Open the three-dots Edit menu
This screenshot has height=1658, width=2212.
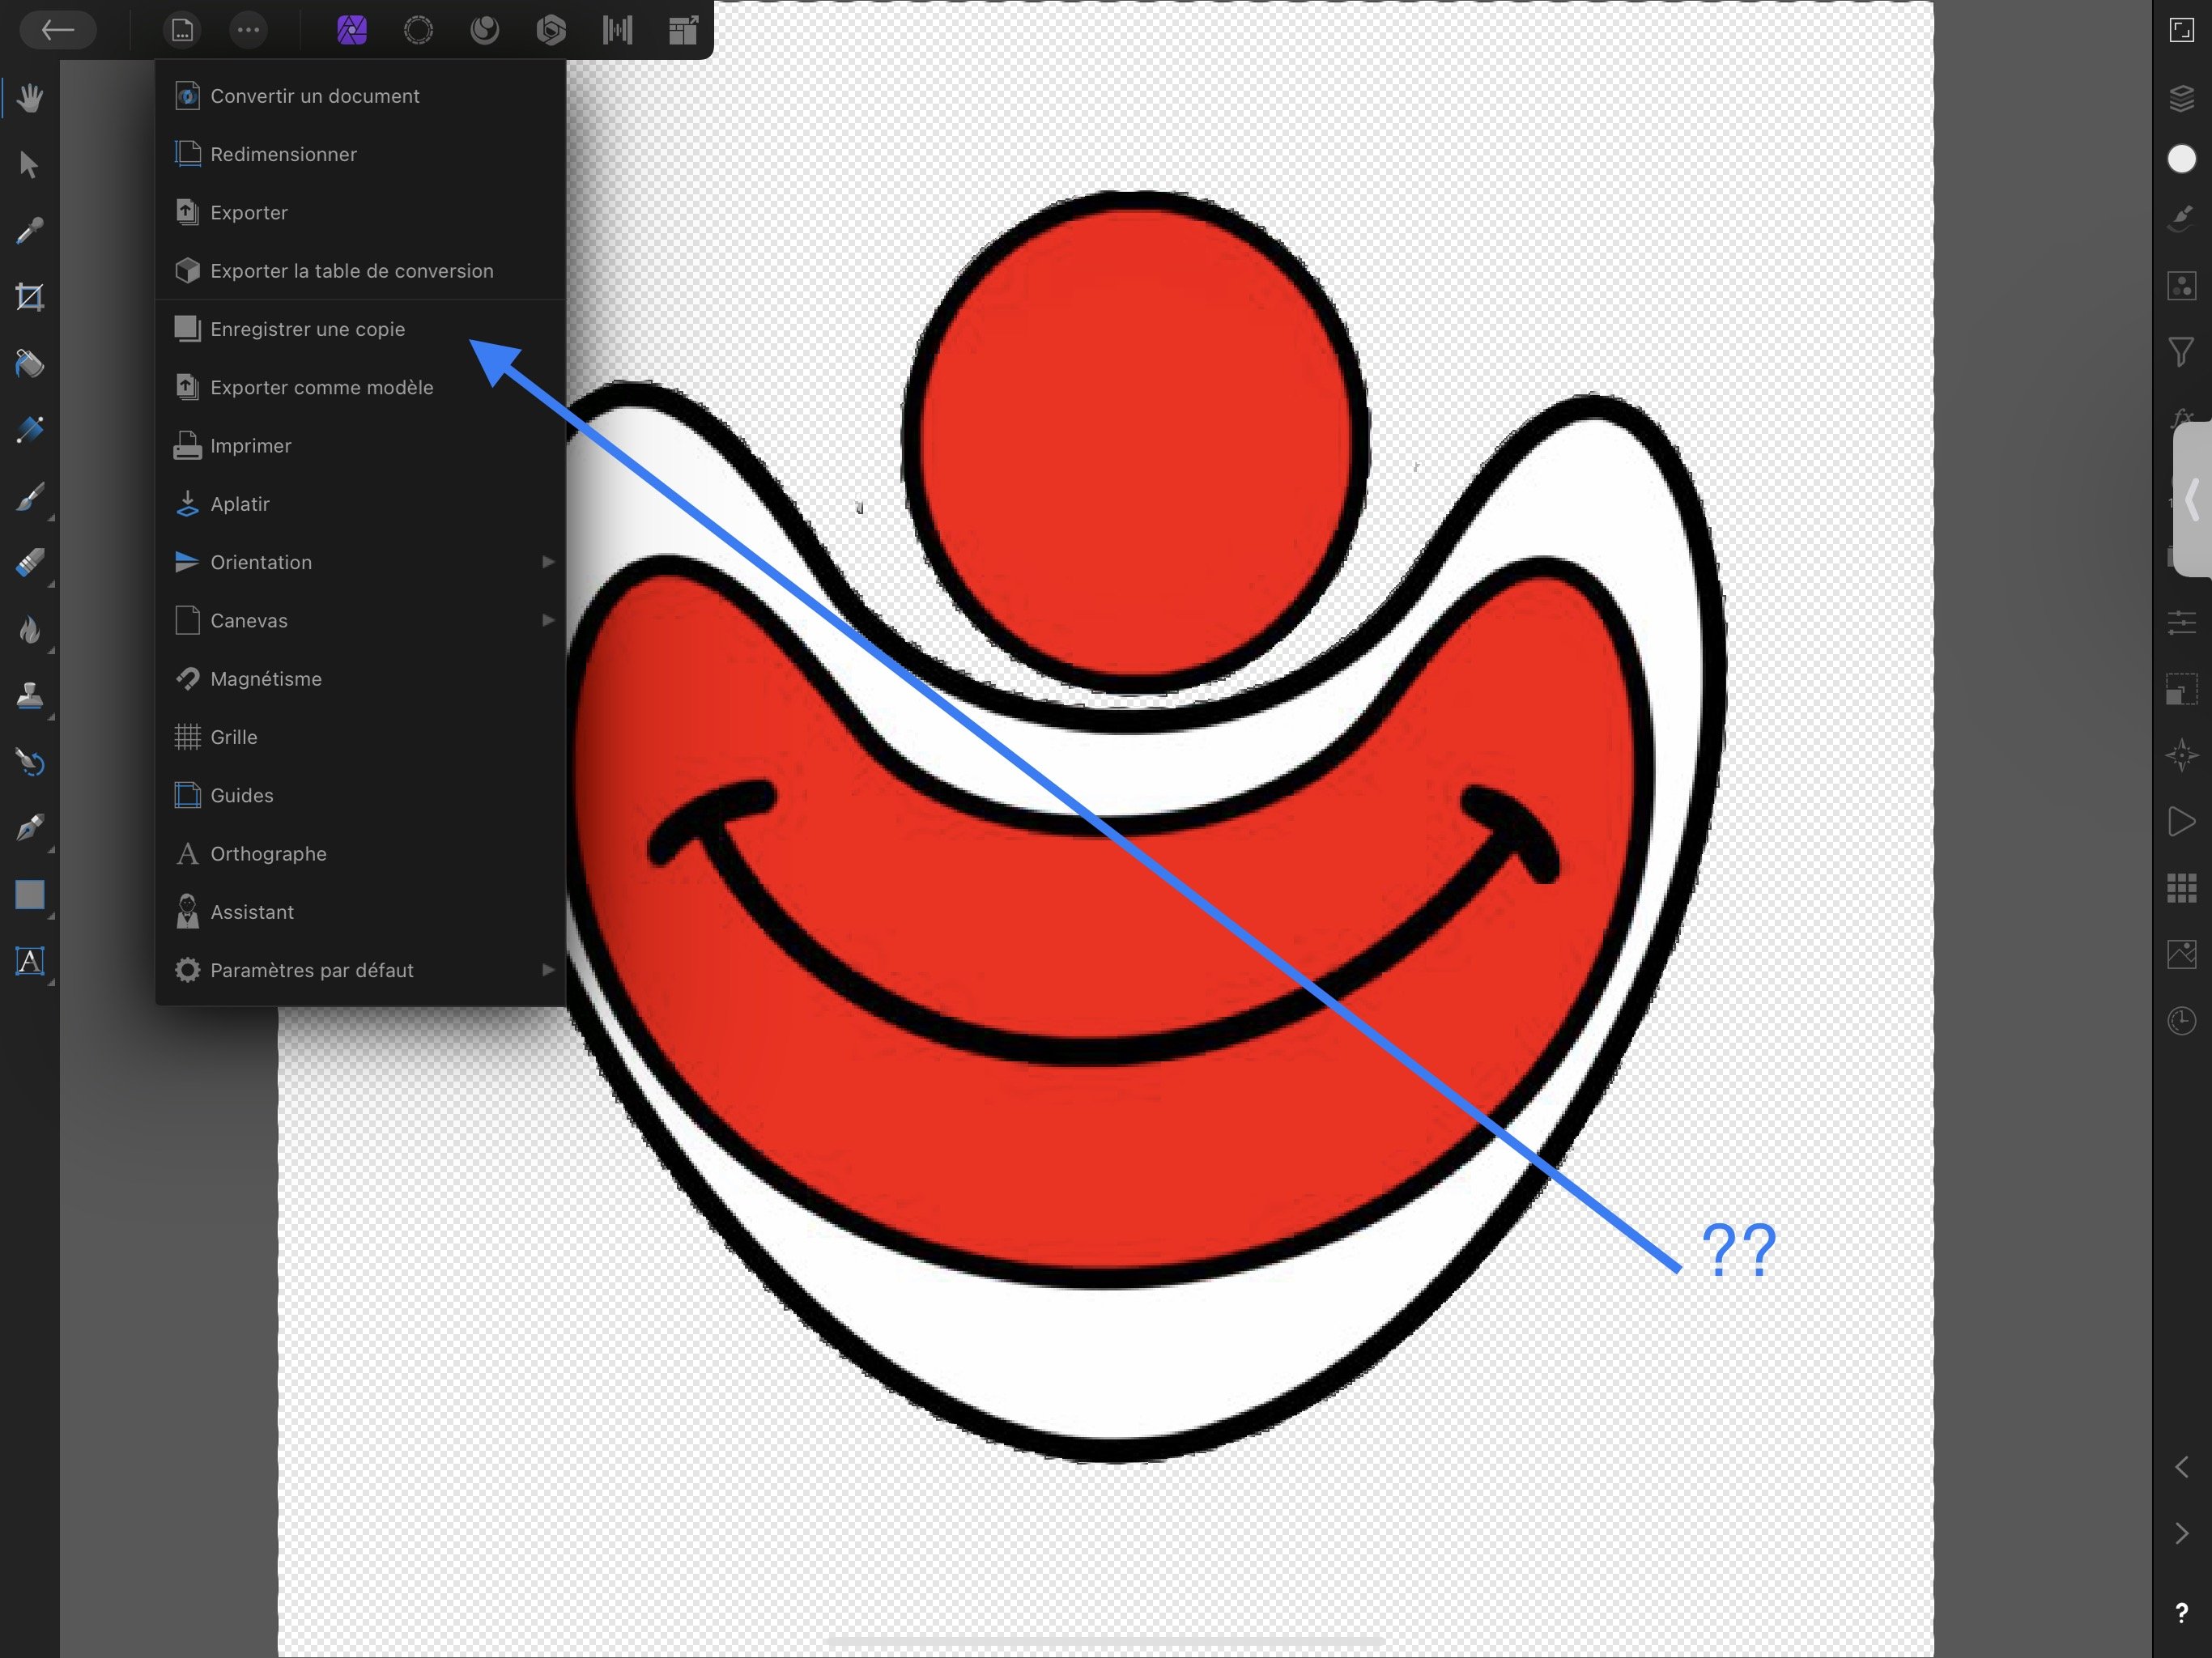point(248,30)
